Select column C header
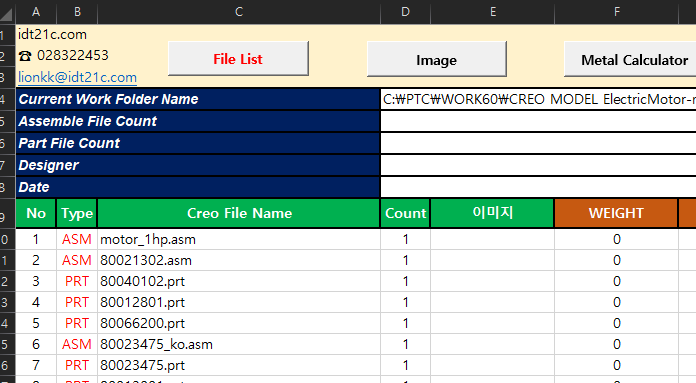 point(239,12)
